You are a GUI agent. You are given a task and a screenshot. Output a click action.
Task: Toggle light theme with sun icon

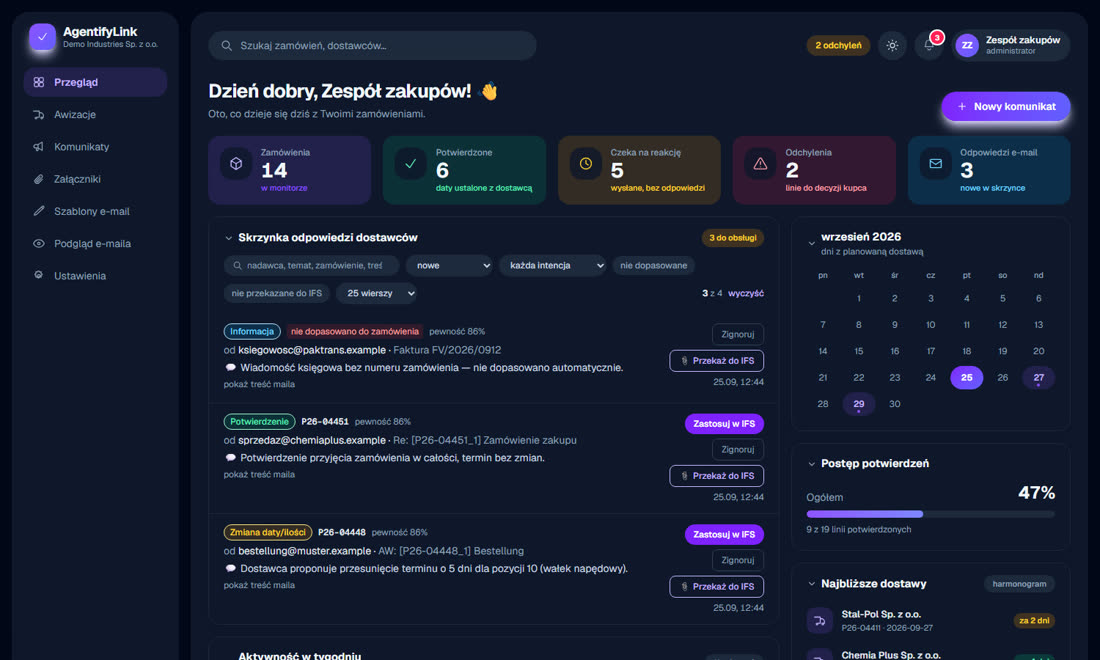[892, 46]
